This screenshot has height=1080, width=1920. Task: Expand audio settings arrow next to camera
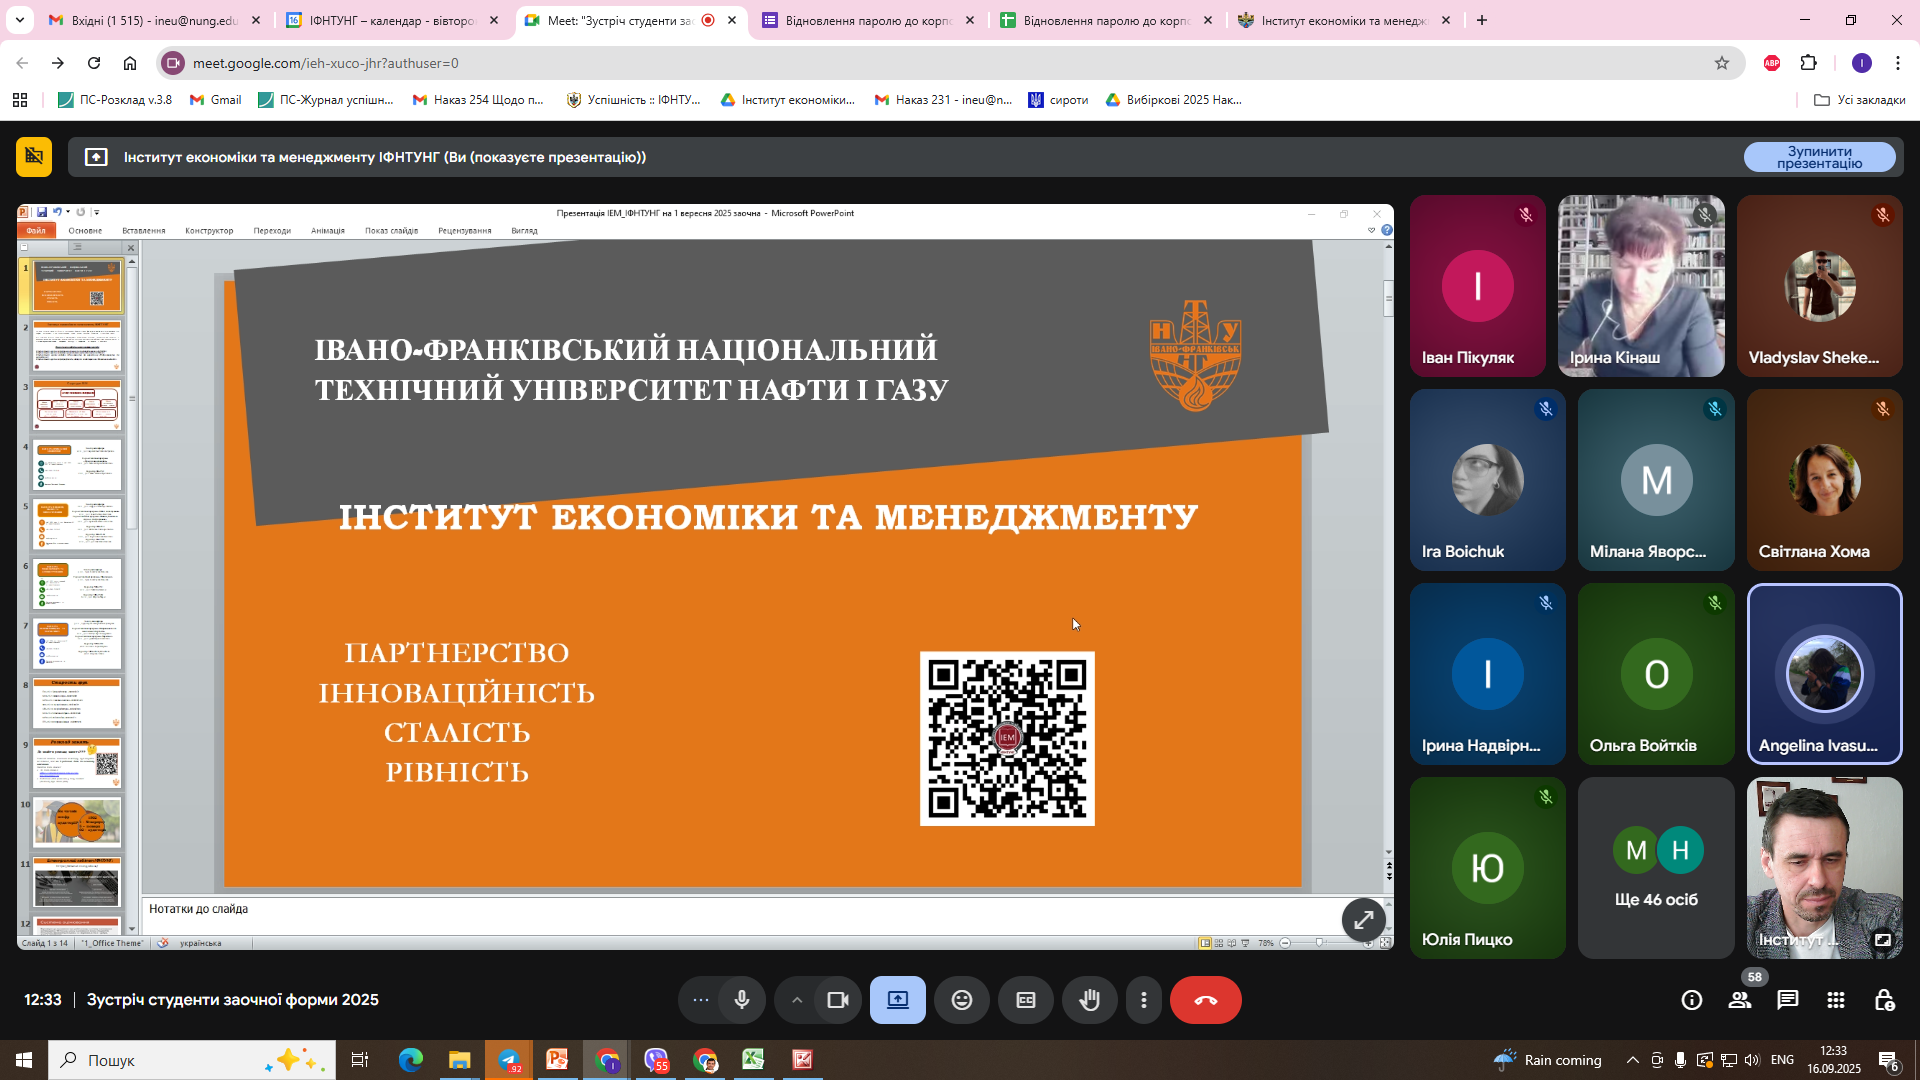(x=797, y=1000)
